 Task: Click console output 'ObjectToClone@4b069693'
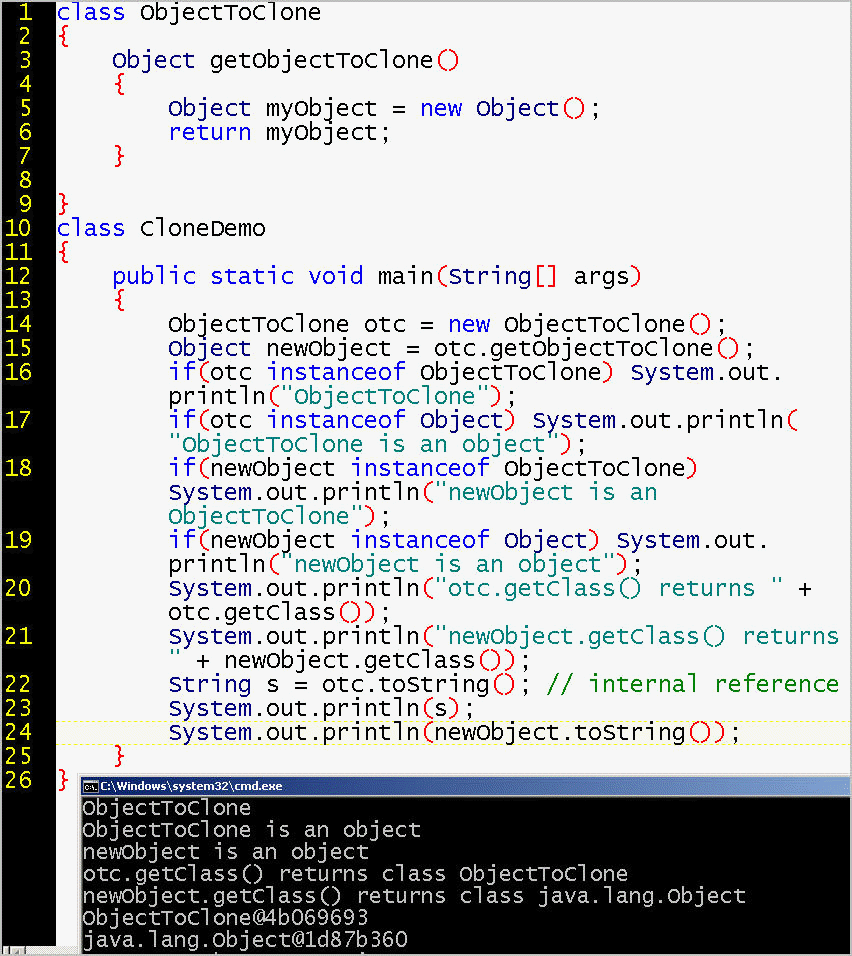(x=225, y=918)
